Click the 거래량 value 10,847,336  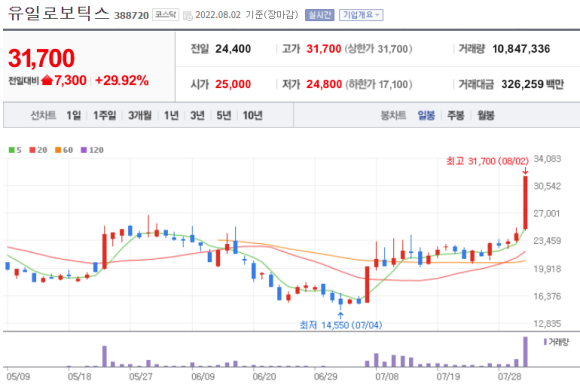[521, 49]
